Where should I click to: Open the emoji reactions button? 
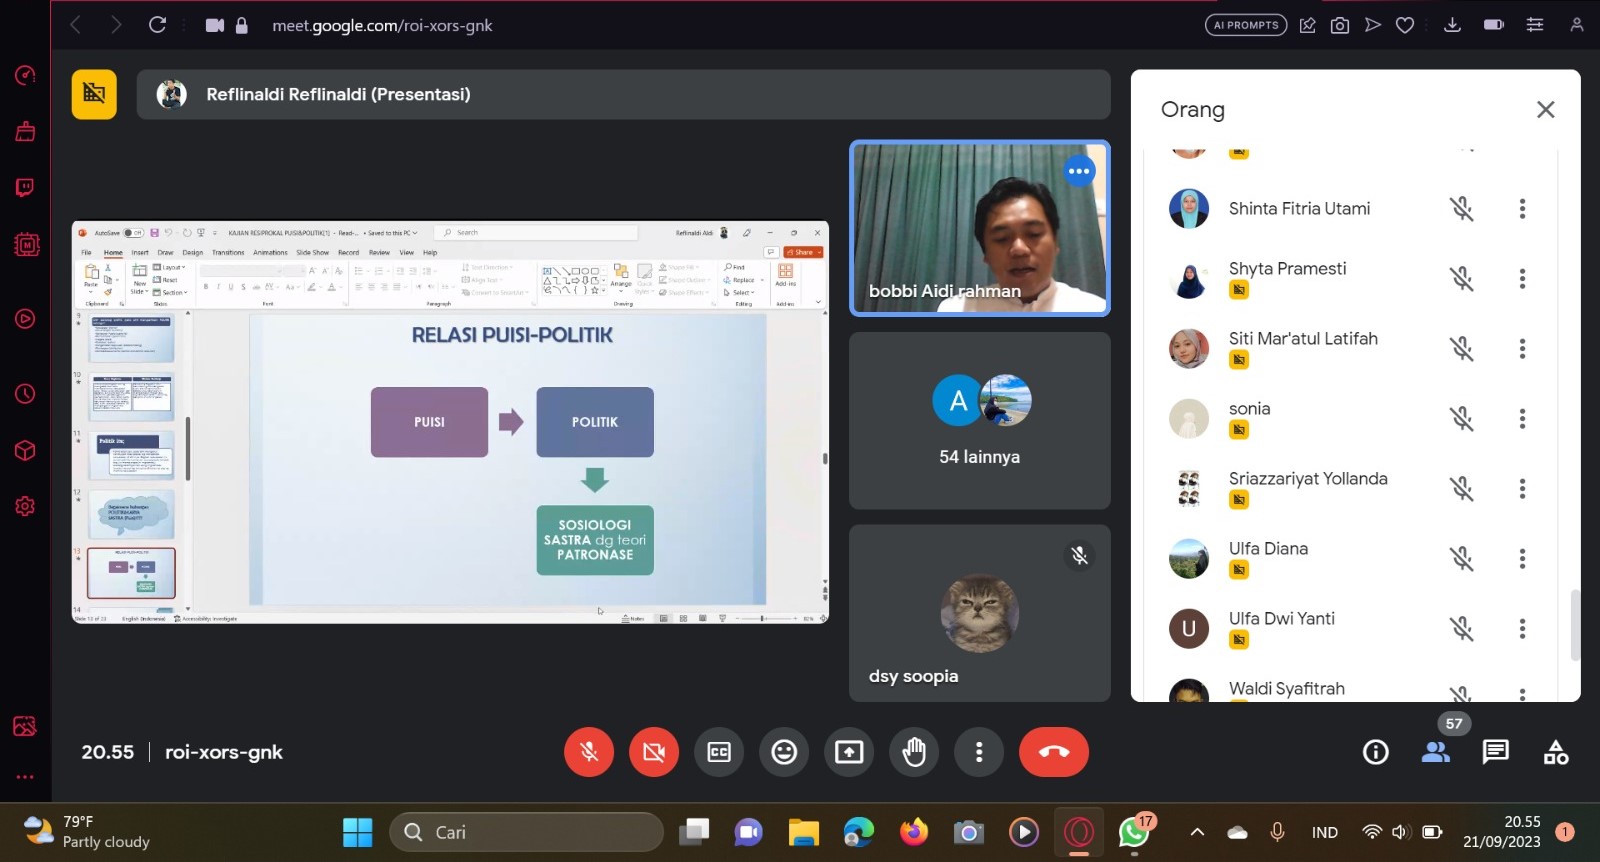point(784,752)
